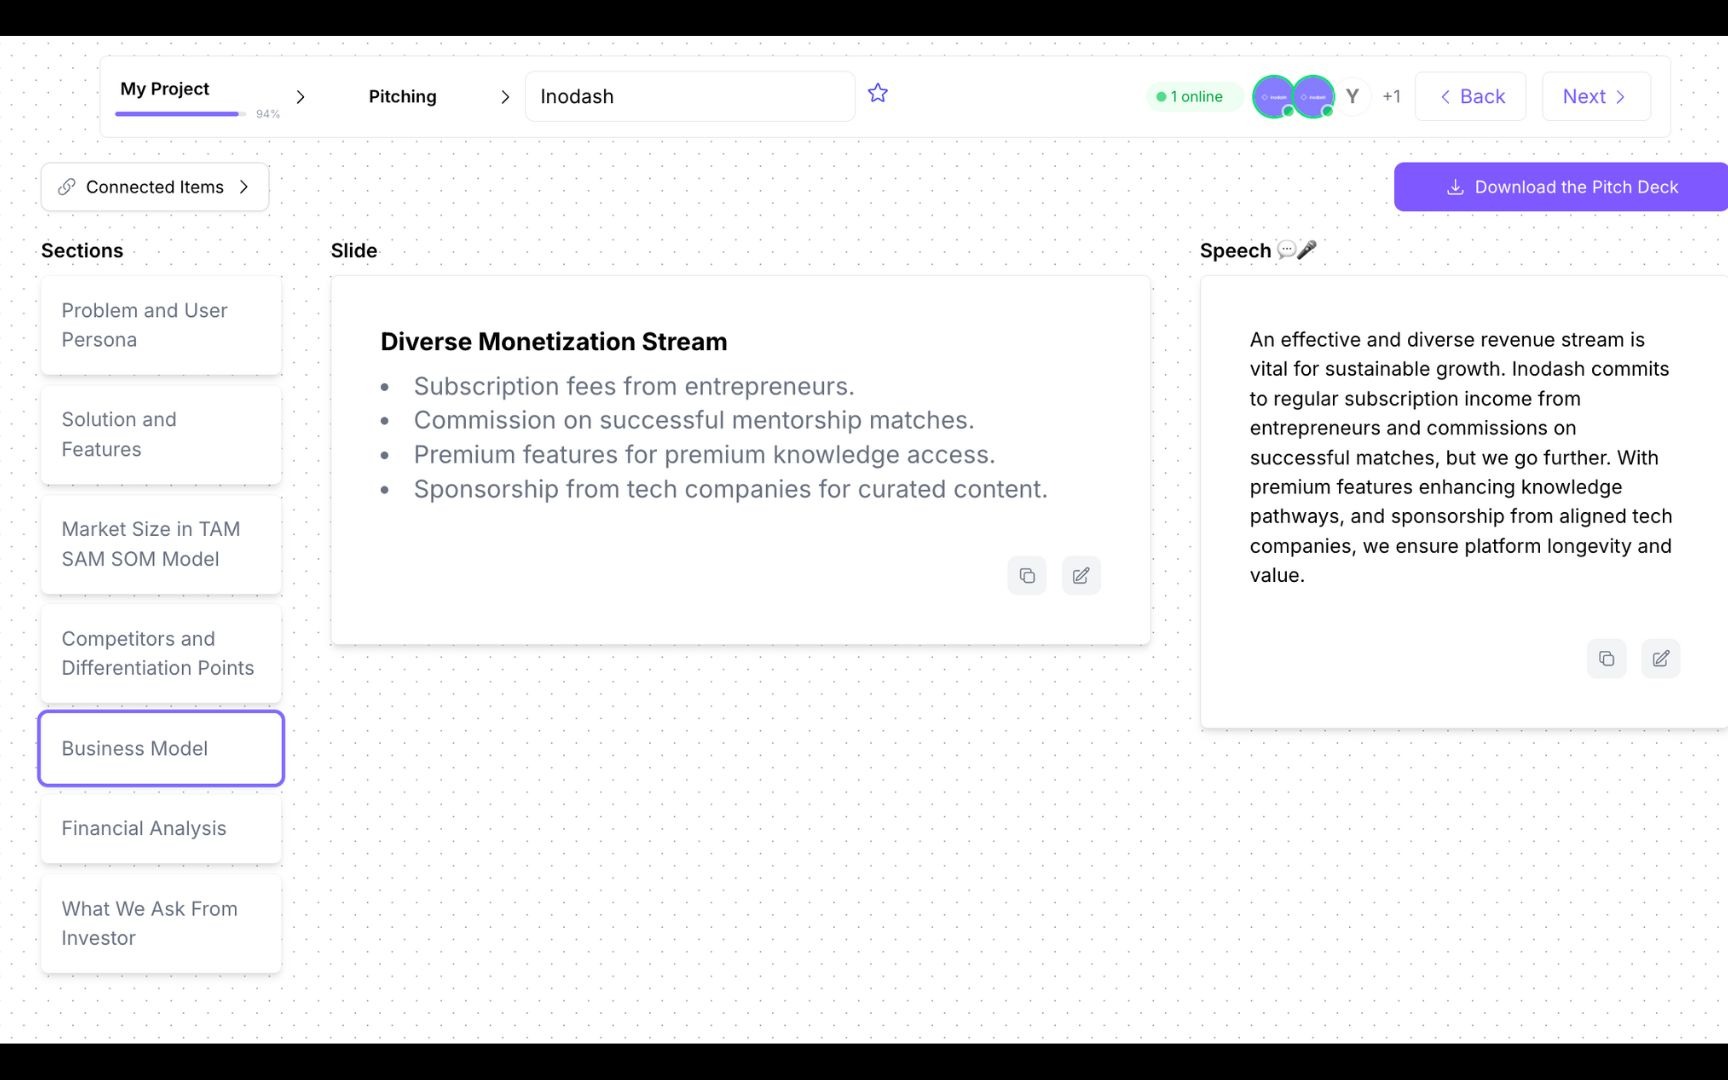The width and height of the screenshot is (1728, 1080).
Task: Switch to the Financial Analysis section
Action: pos(160,828)
